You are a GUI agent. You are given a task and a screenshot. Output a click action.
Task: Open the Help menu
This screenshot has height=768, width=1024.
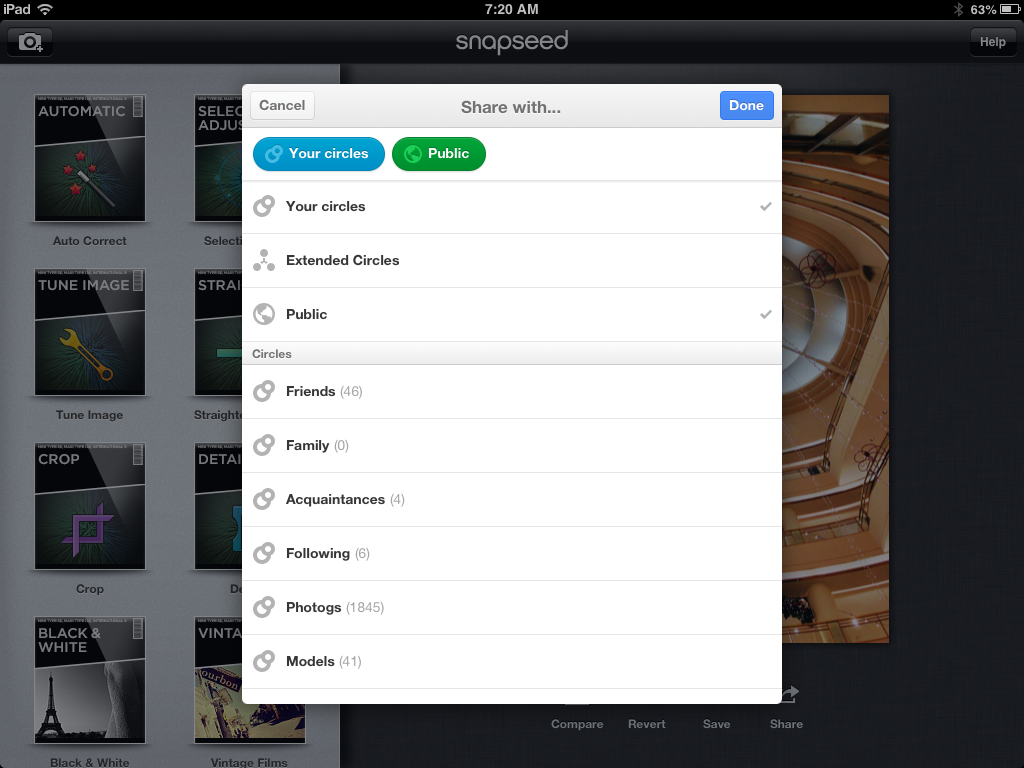click(x=991, y=42)
